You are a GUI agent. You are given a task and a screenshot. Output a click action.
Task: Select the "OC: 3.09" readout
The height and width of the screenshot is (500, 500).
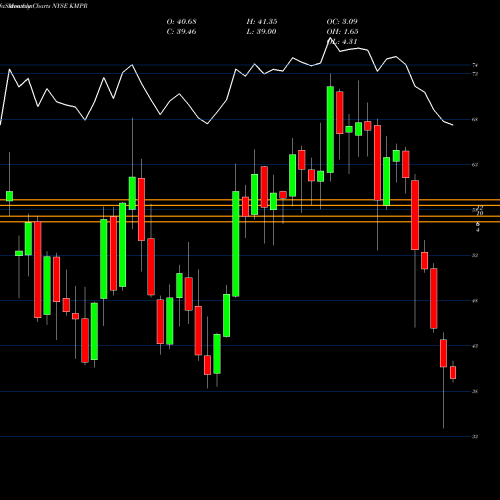pyautogui.click(x=342, y=22)
